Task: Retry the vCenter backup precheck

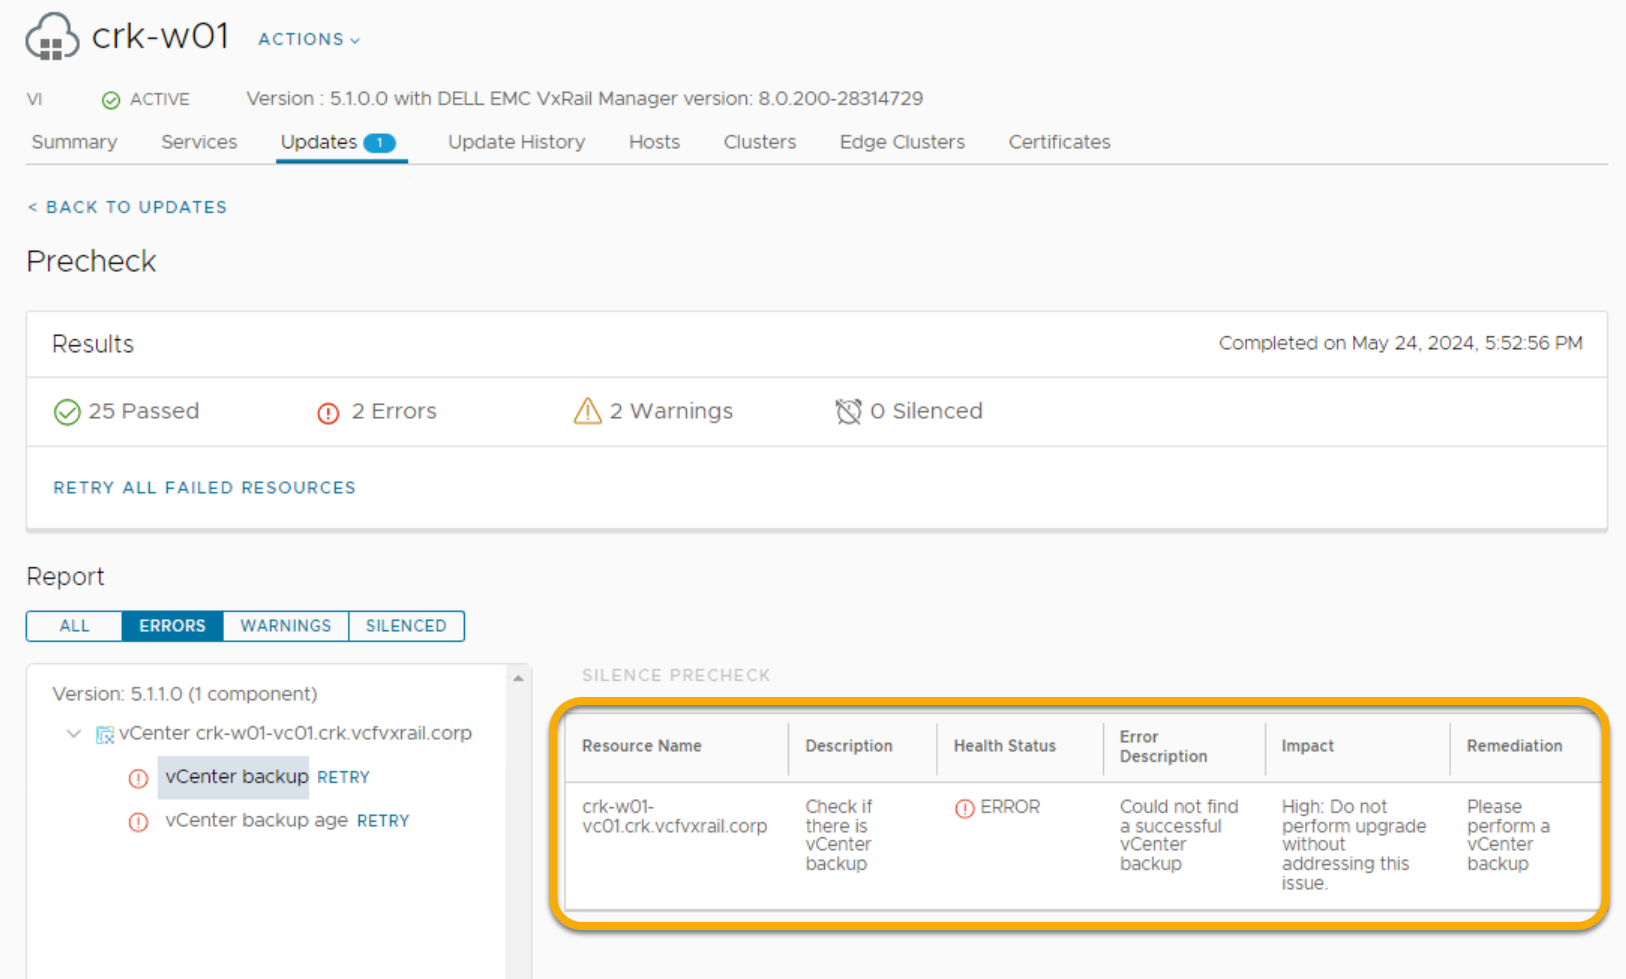Action: (343, 778)
